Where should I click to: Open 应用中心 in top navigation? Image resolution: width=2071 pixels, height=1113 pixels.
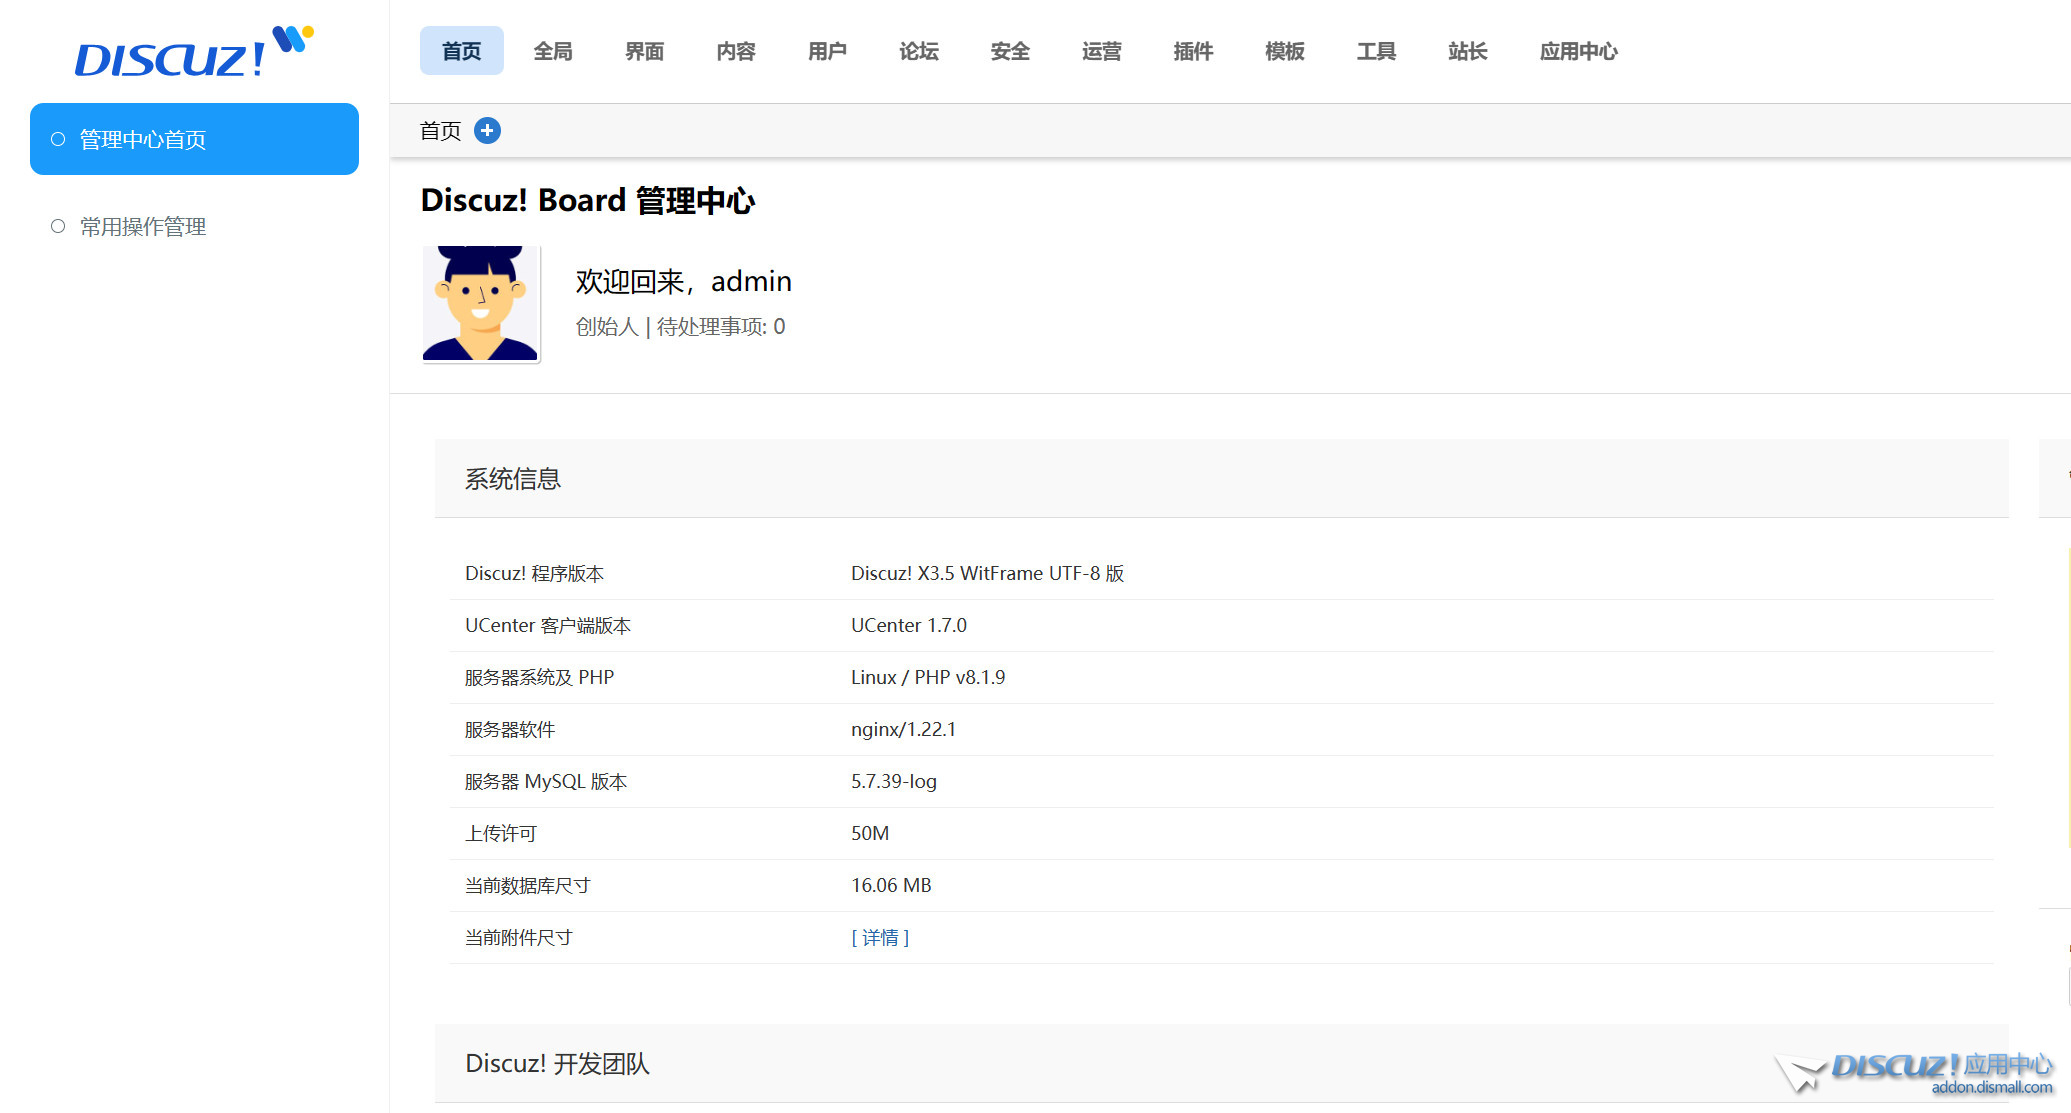(1578, 51)
